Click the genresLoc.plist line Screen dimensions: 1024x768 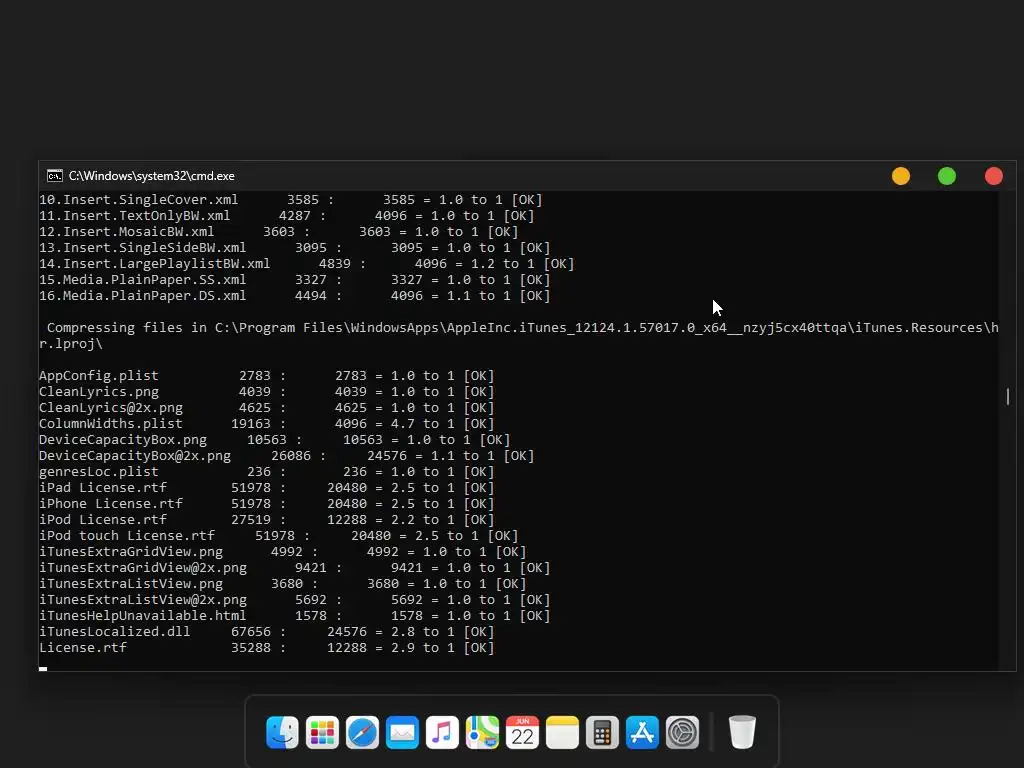click(x=266, y=472)
